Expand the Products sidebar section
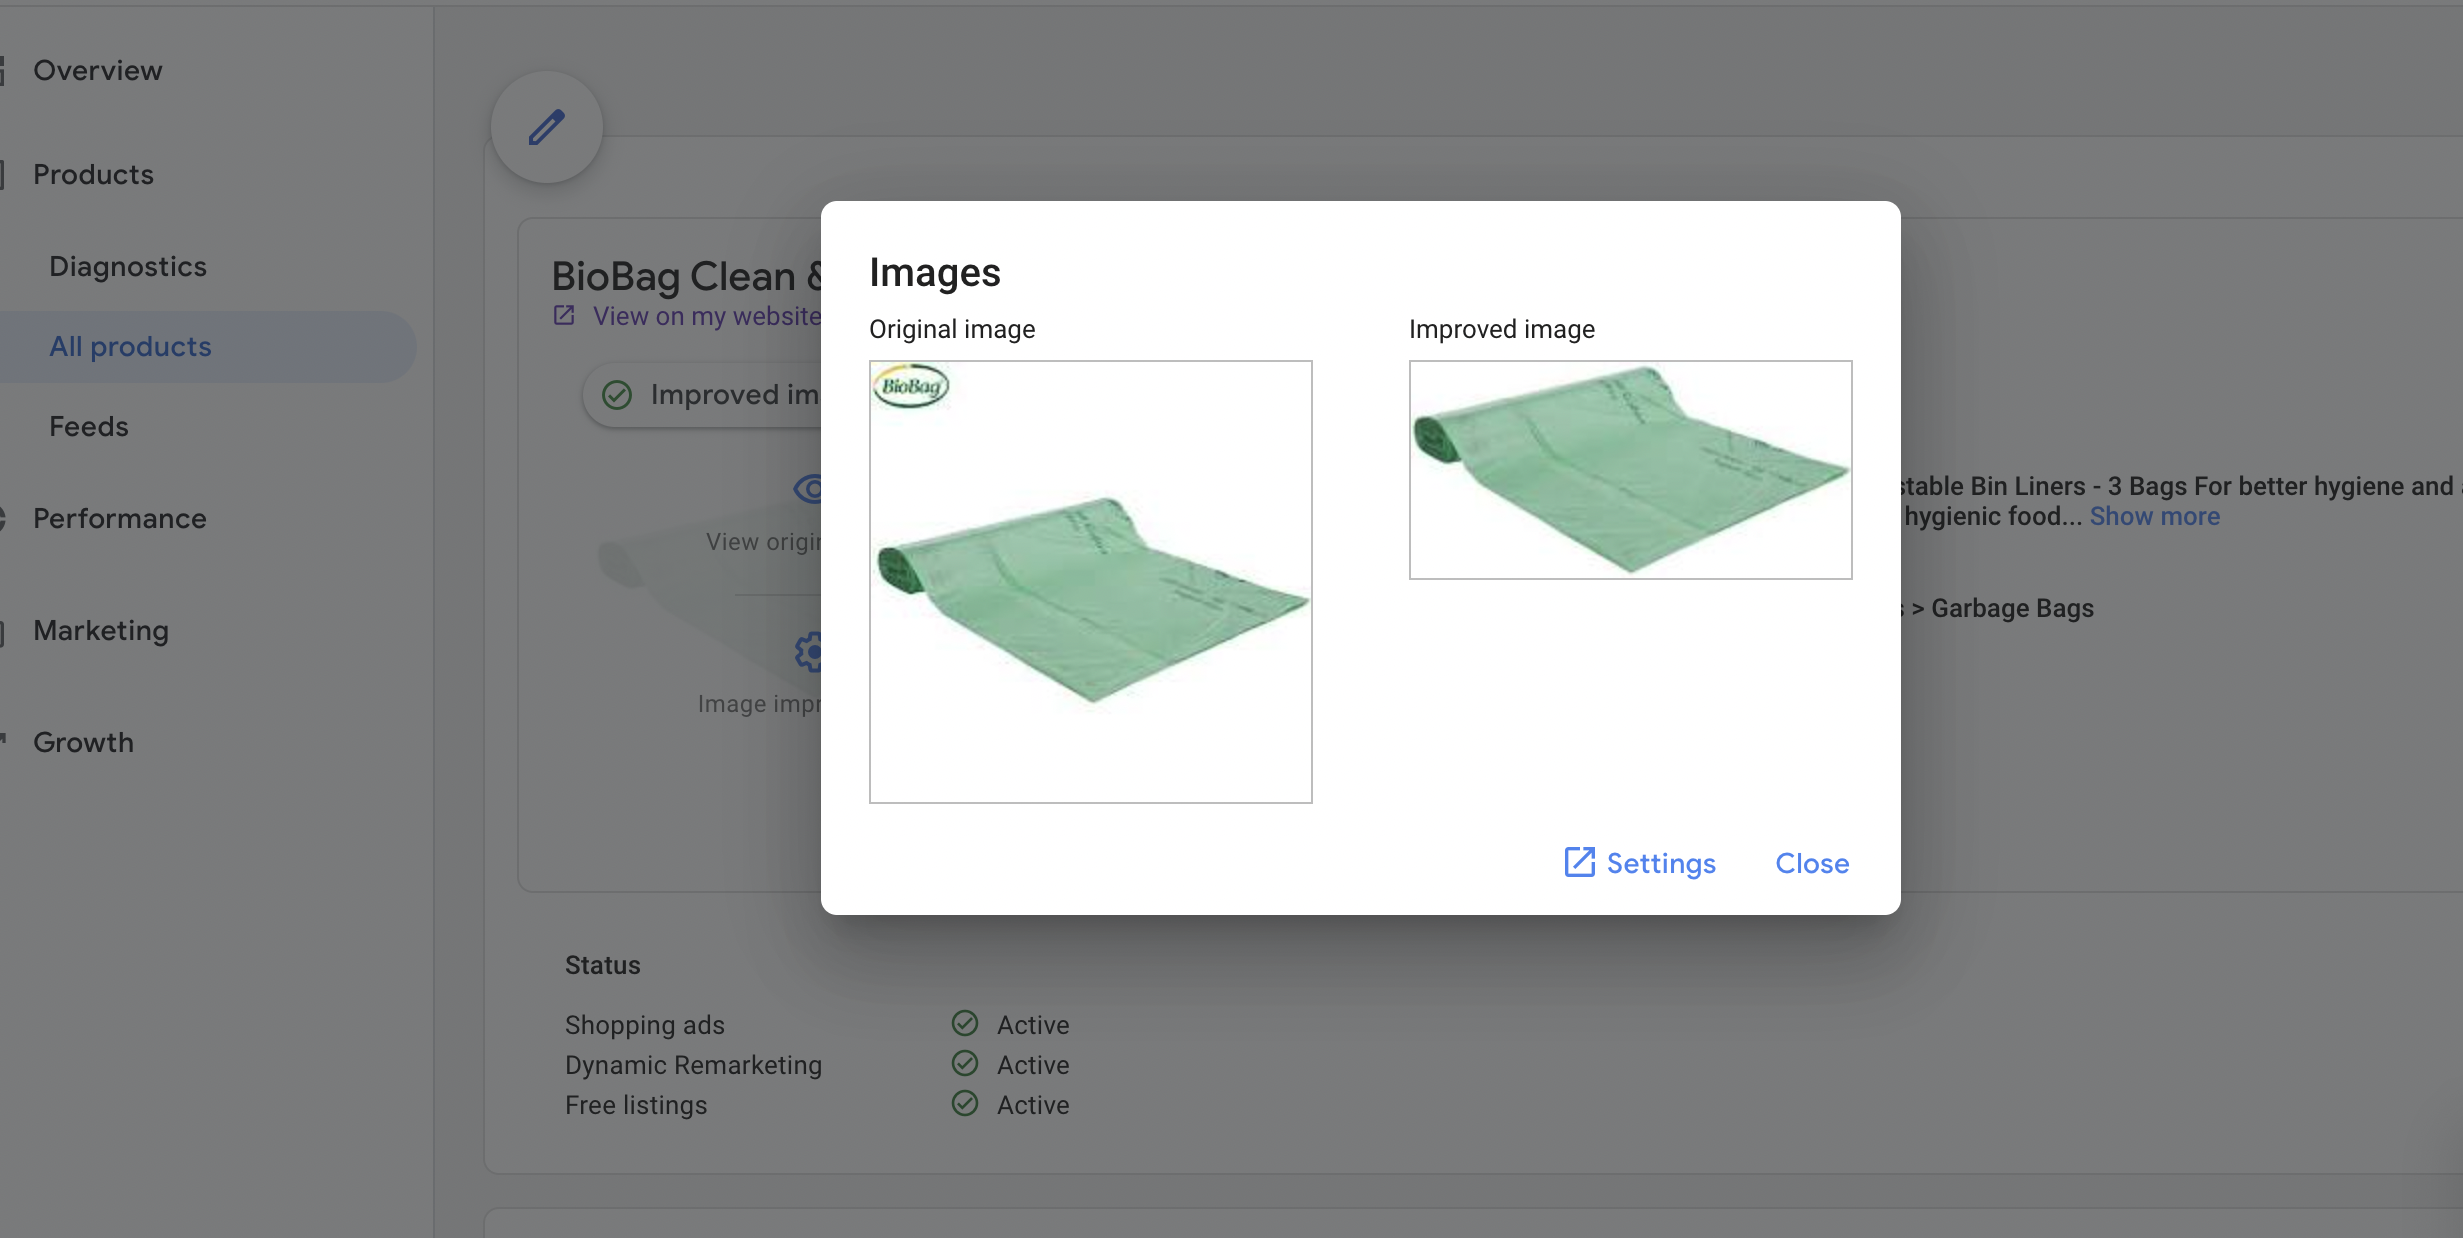 click(x=93, y=174)
